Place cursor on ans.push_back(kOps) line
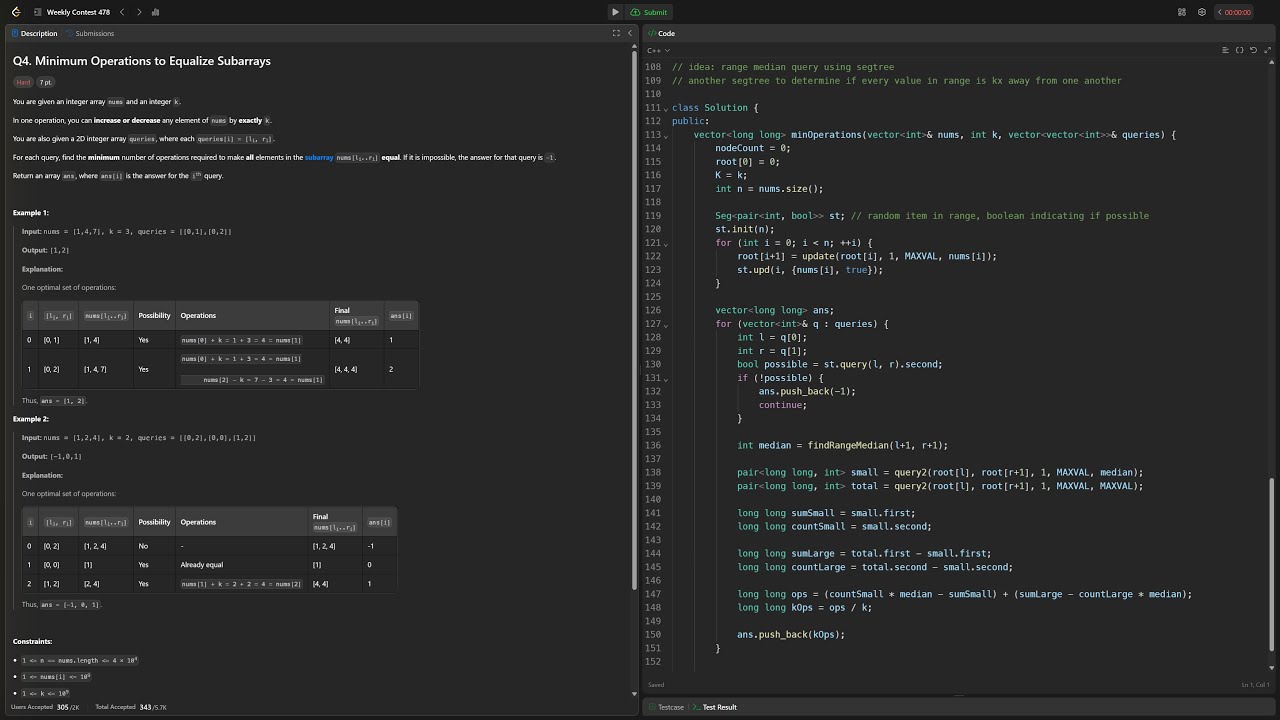Screen dimensions: 1280x720 tap(791, 634)
